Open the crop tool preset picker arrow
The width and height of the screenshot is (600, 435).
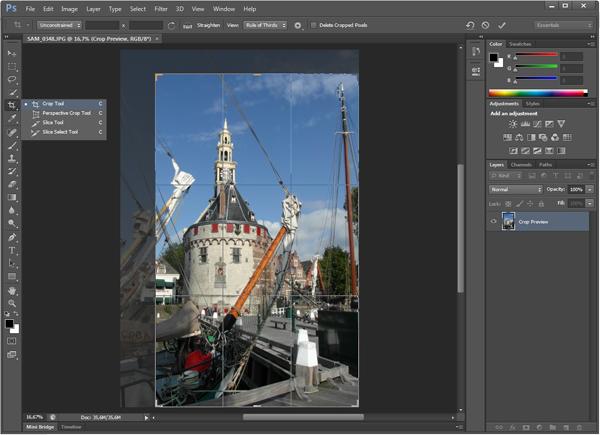[x=28, y=25]
